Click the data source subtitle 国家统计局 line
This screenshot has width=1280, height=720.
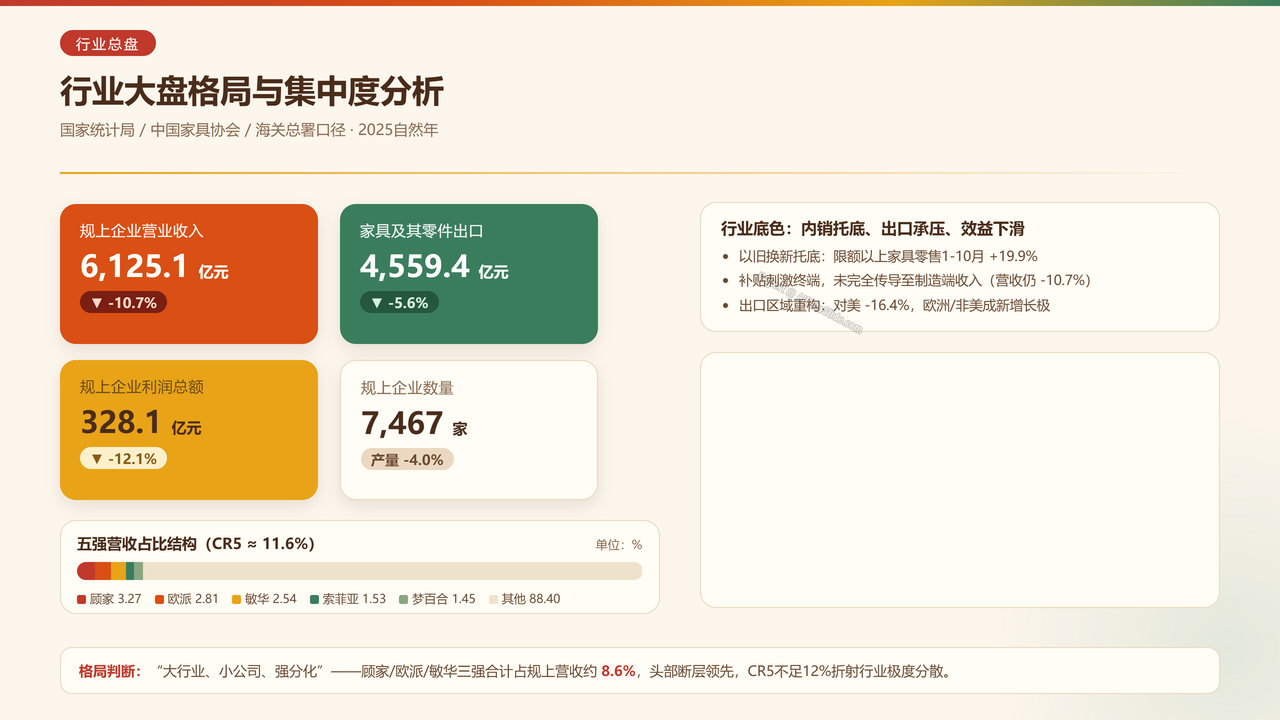pyautogui.click(x=249, y=130)
